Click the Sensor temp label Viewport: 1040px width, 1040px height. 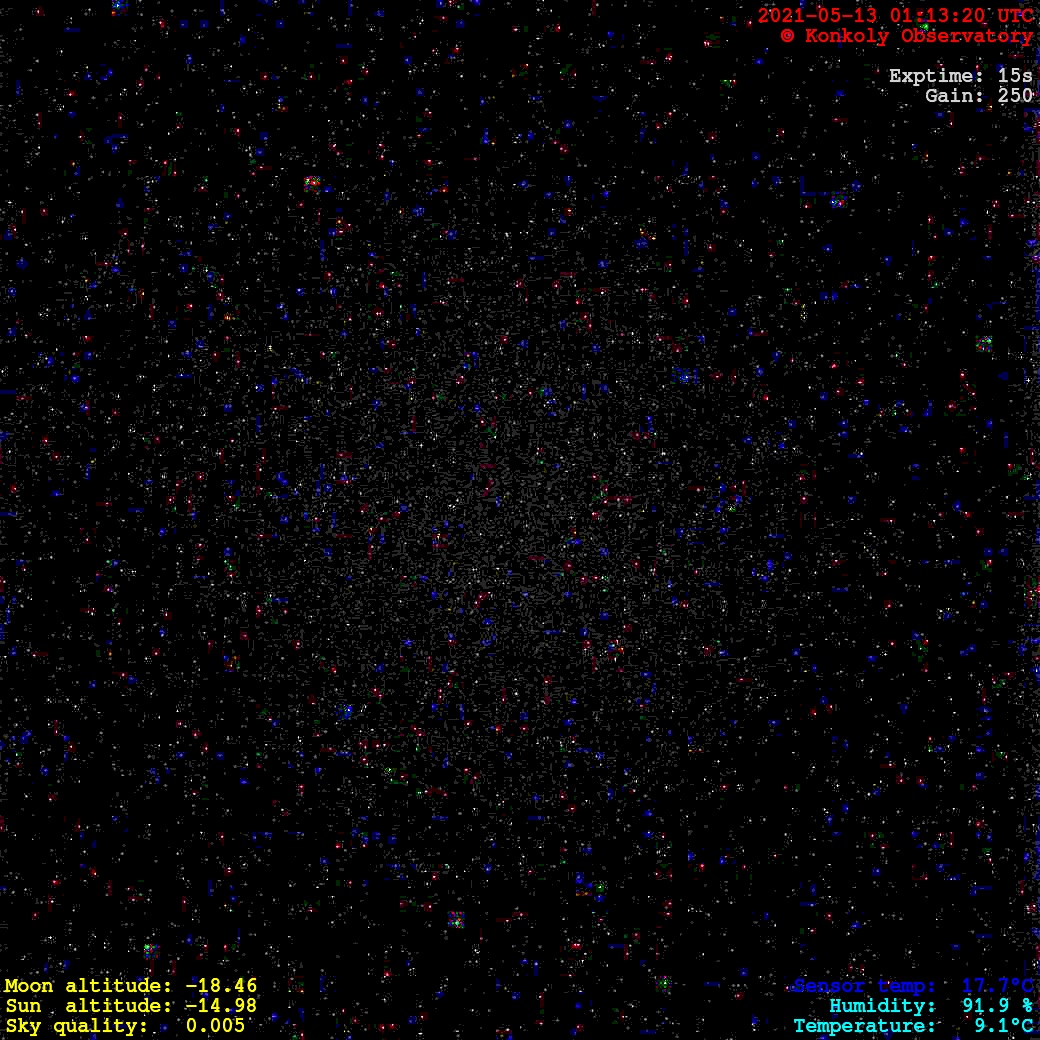tap(865, 986)
